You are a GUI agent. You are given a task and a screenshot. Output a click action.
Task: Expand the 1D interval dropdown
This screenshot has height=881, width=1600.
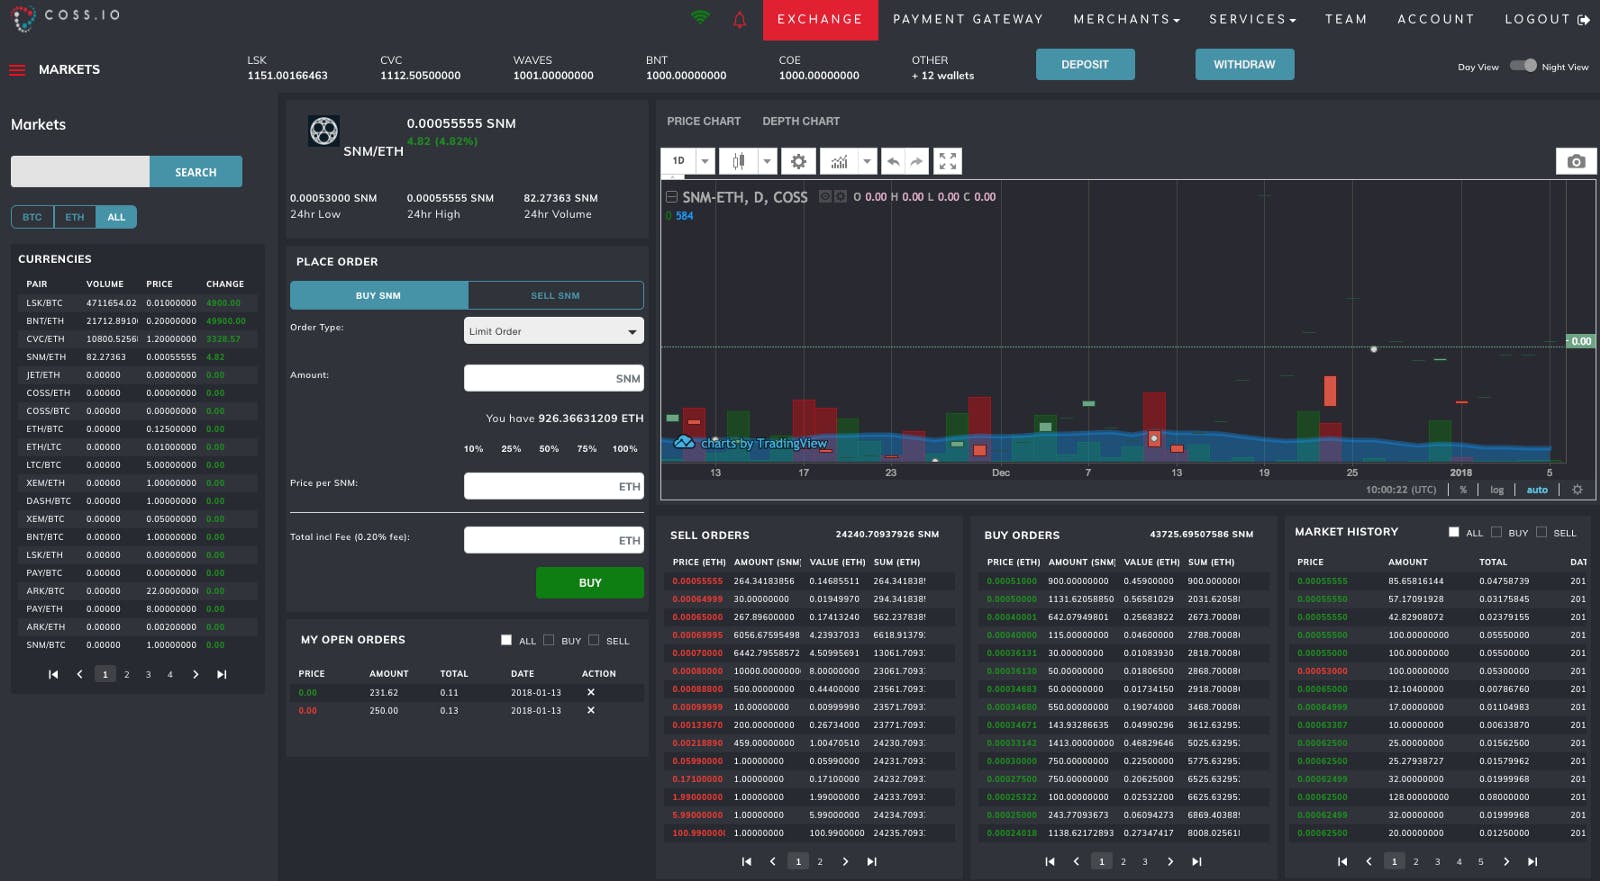click(x=705, y=161)
